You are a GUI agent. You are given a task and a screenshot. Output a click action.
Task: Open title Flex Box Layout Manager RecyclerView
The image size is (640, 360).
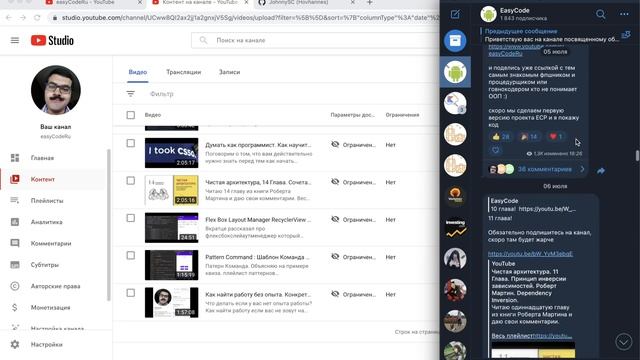tap(258, 220)
